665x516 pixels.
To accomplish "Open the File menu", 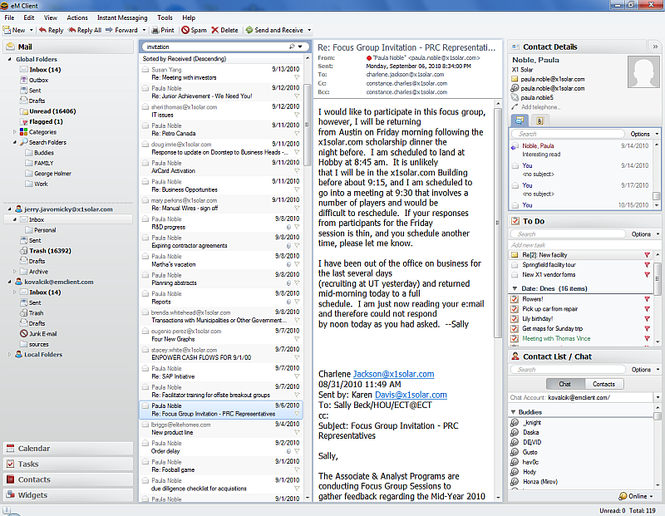I will pos(9,18).
